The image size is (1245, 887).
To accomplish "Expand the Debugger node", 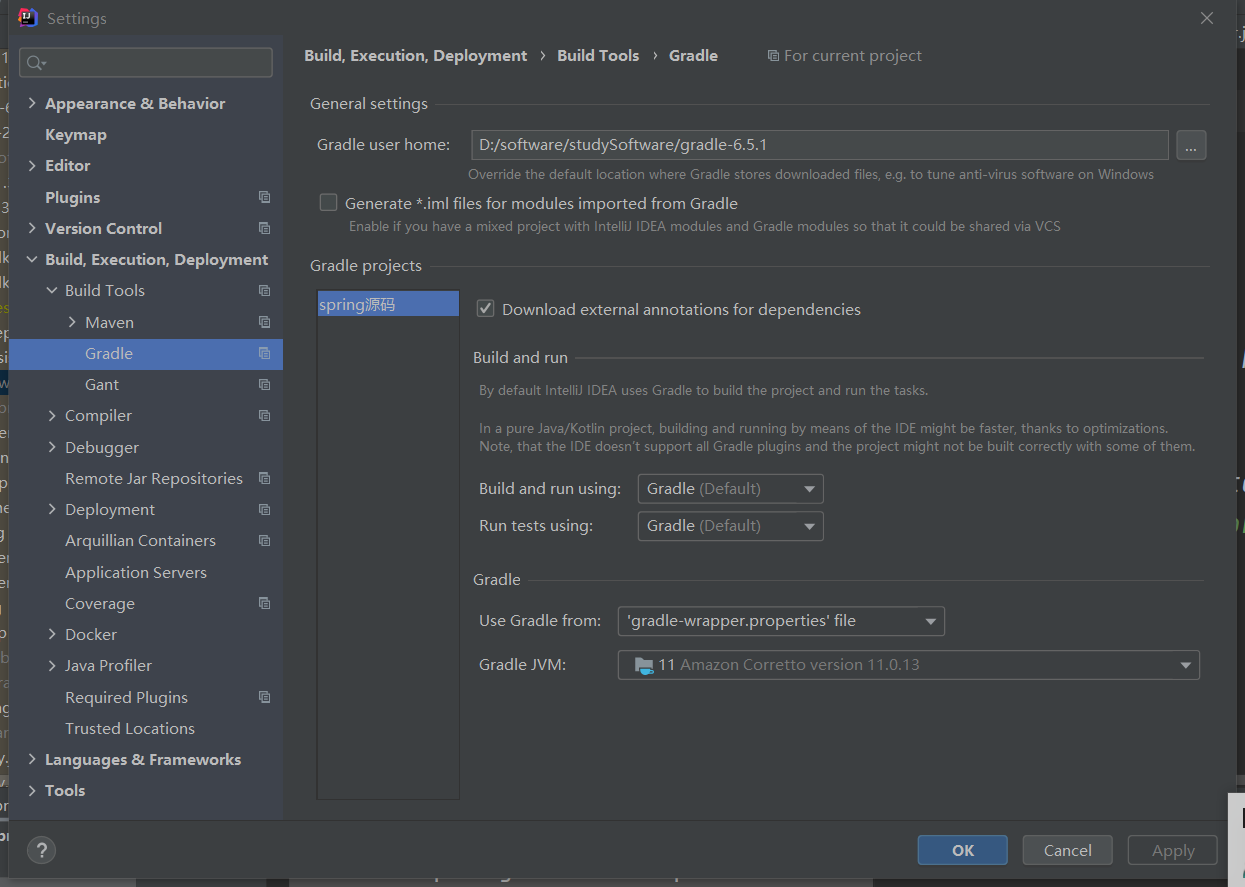I will point(52,447).
